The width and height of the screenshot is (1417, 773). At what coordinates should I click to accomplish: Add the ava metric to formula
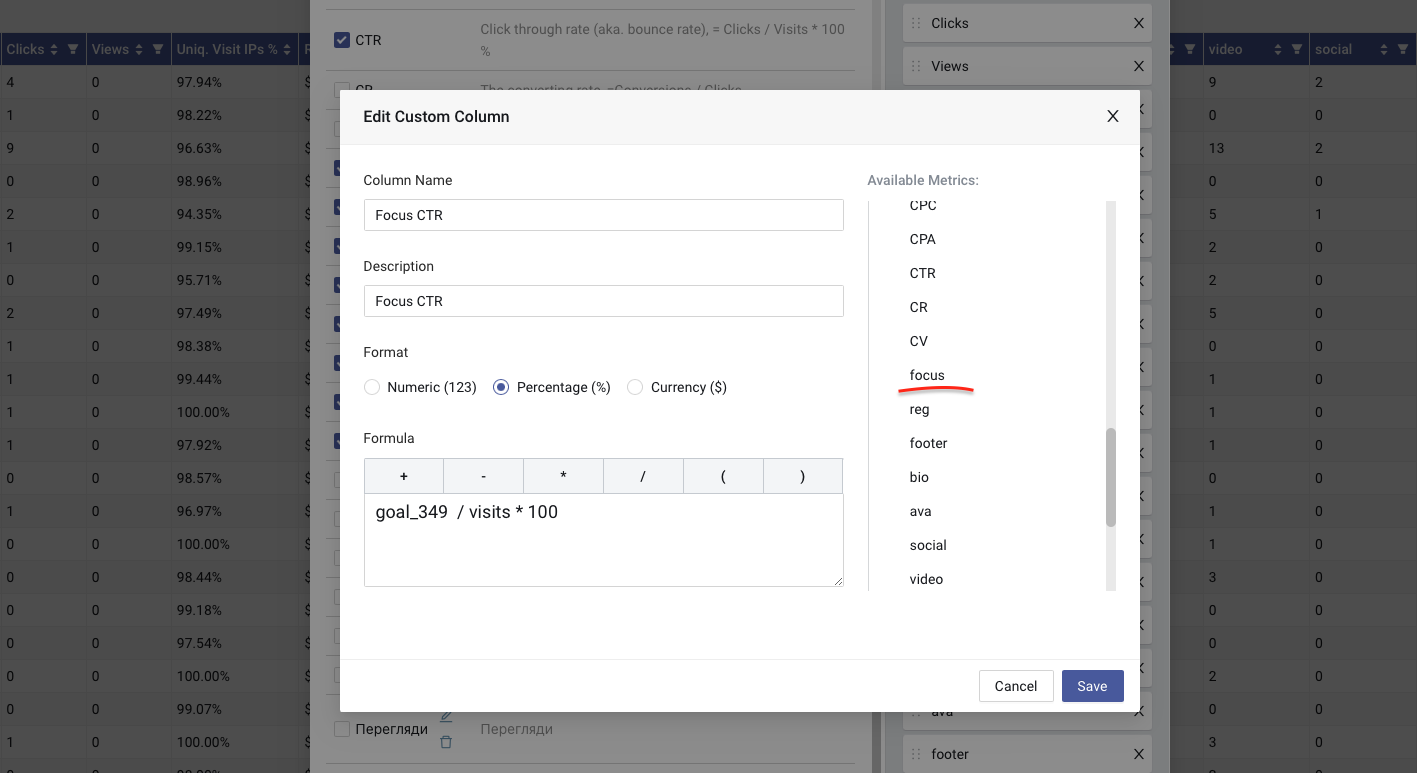921,511
